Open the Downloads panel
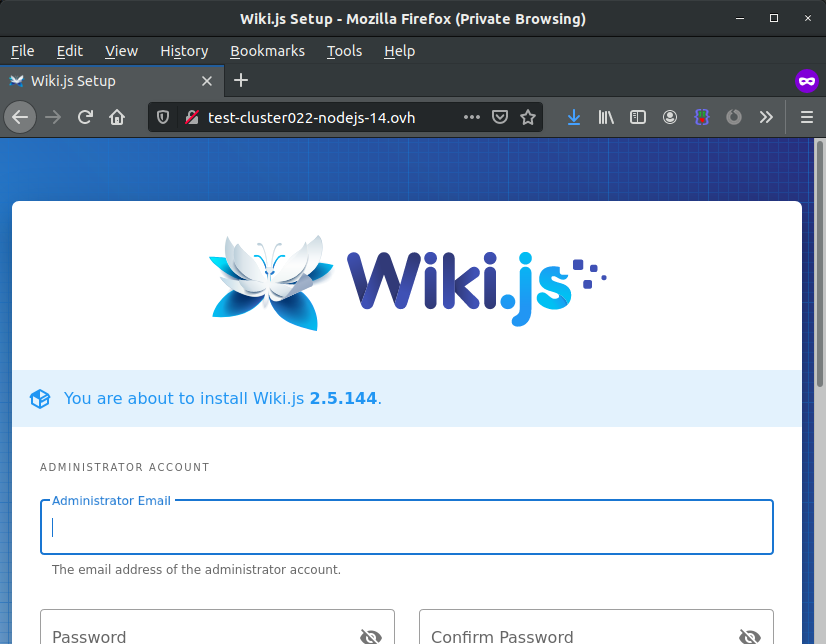Viewport: 826px width, 644px height. pyautogui.click(x=573, y=117)
